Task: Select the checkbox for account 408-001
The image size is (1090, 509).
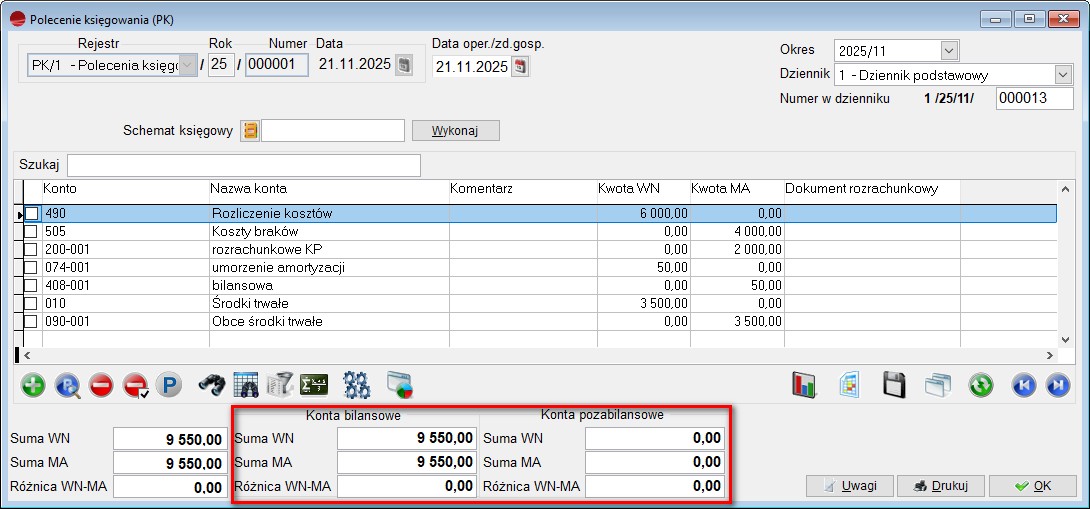Action: (x=32, y=285)
